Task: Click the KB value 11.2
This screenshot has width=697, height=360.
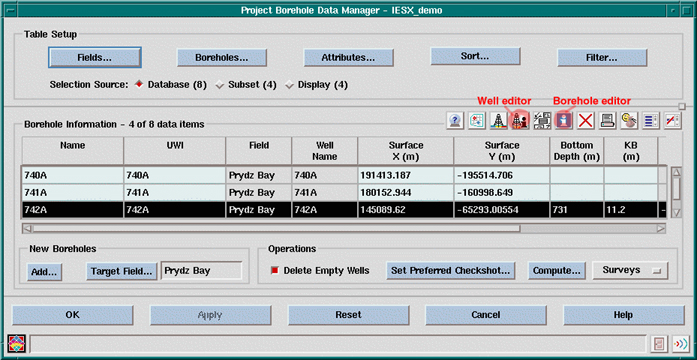Action: [631, 210]
